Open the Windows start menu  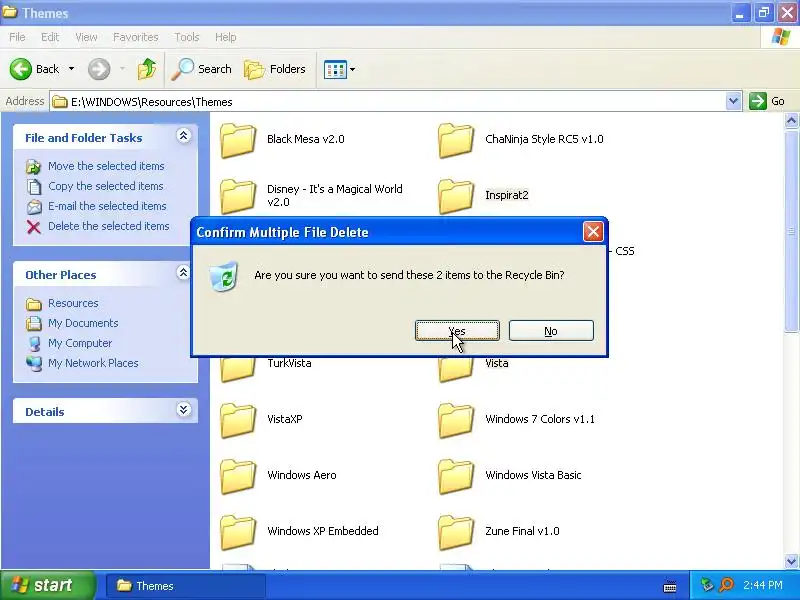click(48, 585)
